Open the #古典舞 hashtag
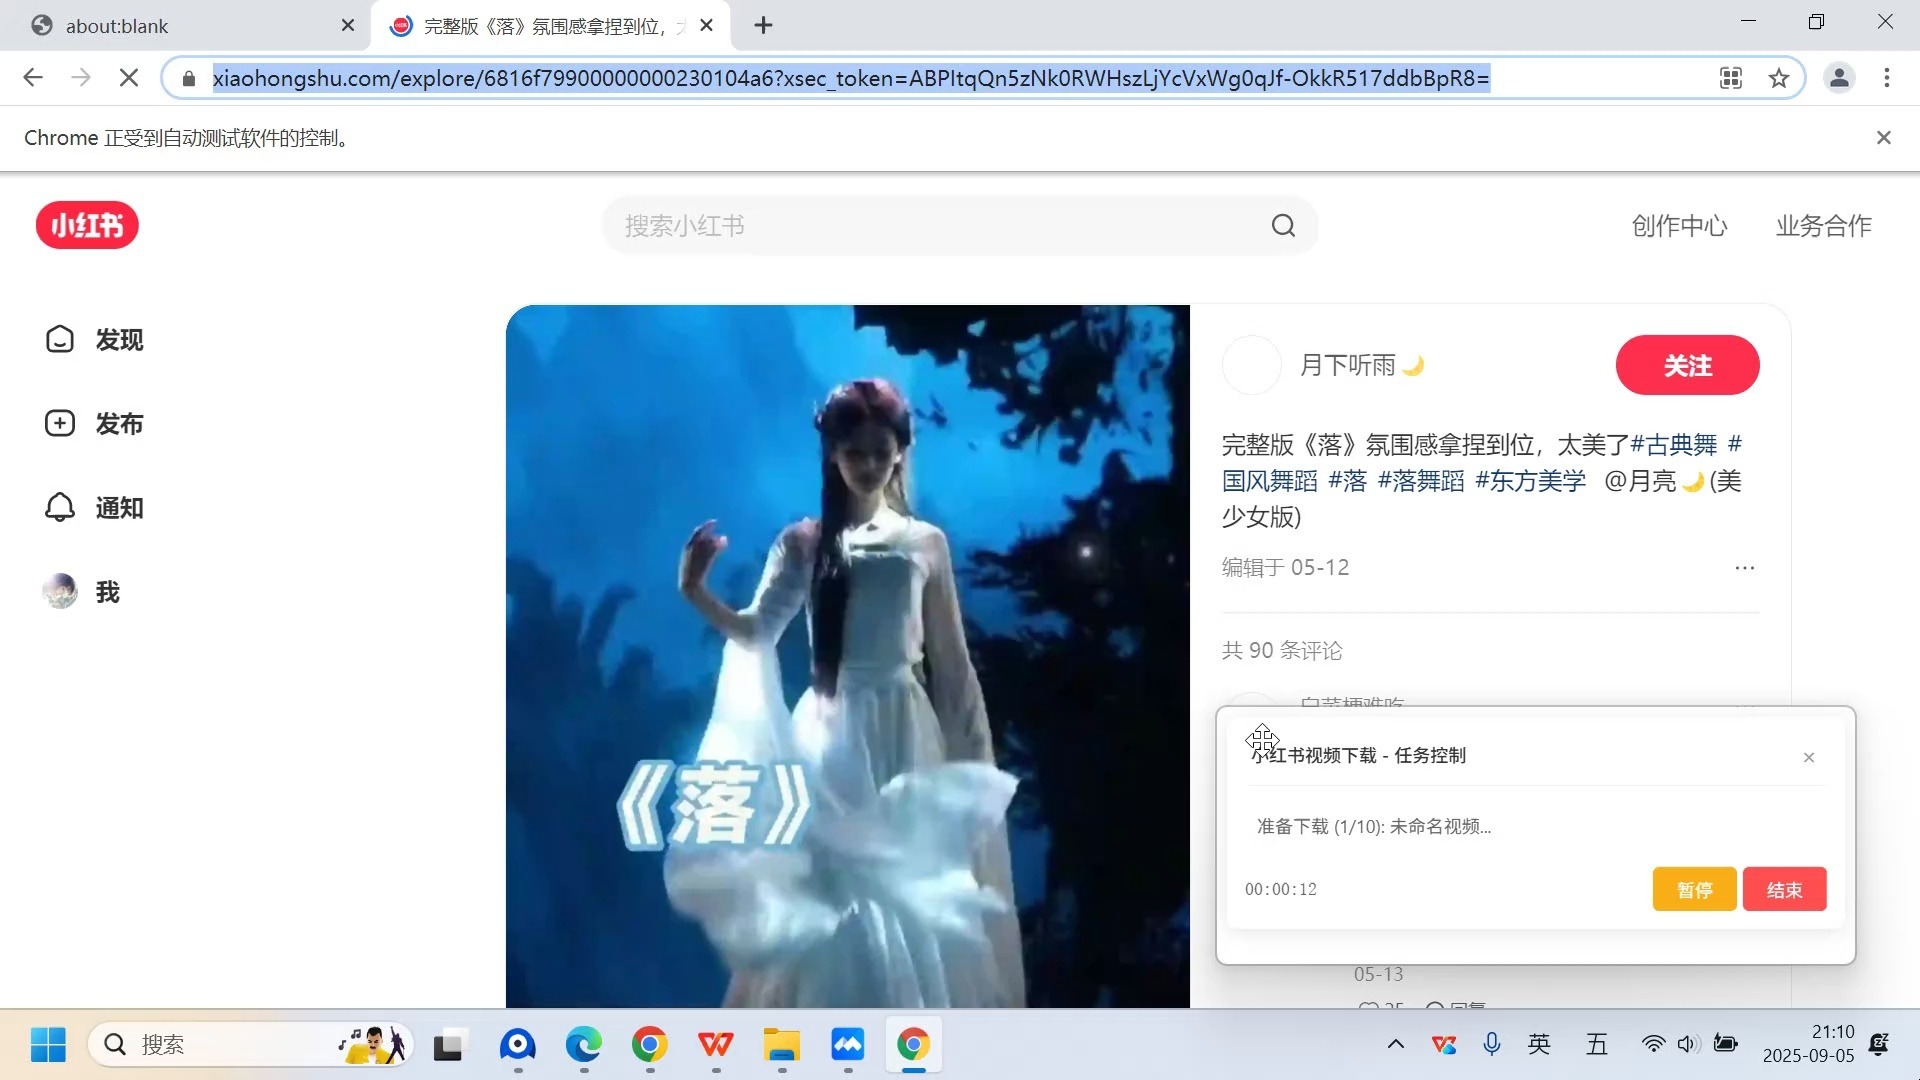This screenshot has height=1080, width=1920. point(1673,445)
